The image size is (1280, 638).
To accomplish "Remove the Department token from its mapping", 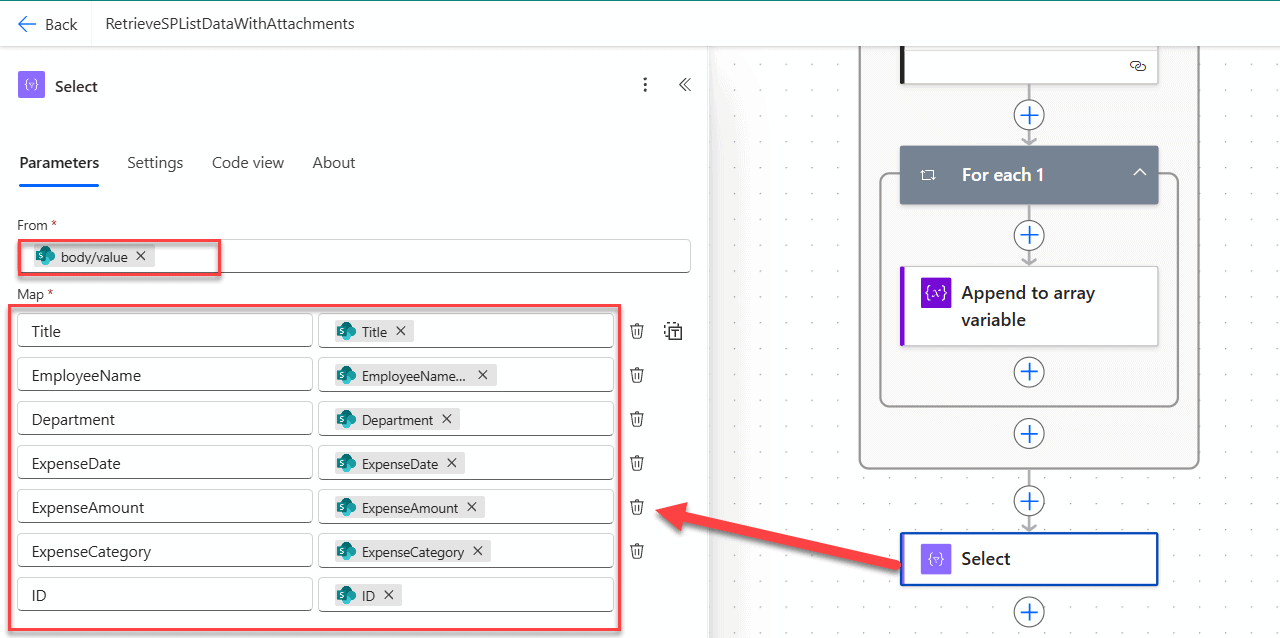I will [x=446, y=418].
